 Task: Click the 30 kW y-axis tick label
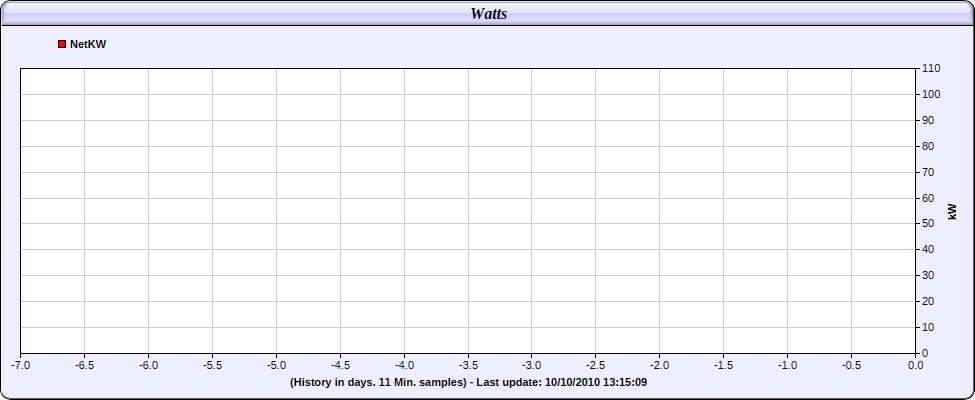click(929, 275)
